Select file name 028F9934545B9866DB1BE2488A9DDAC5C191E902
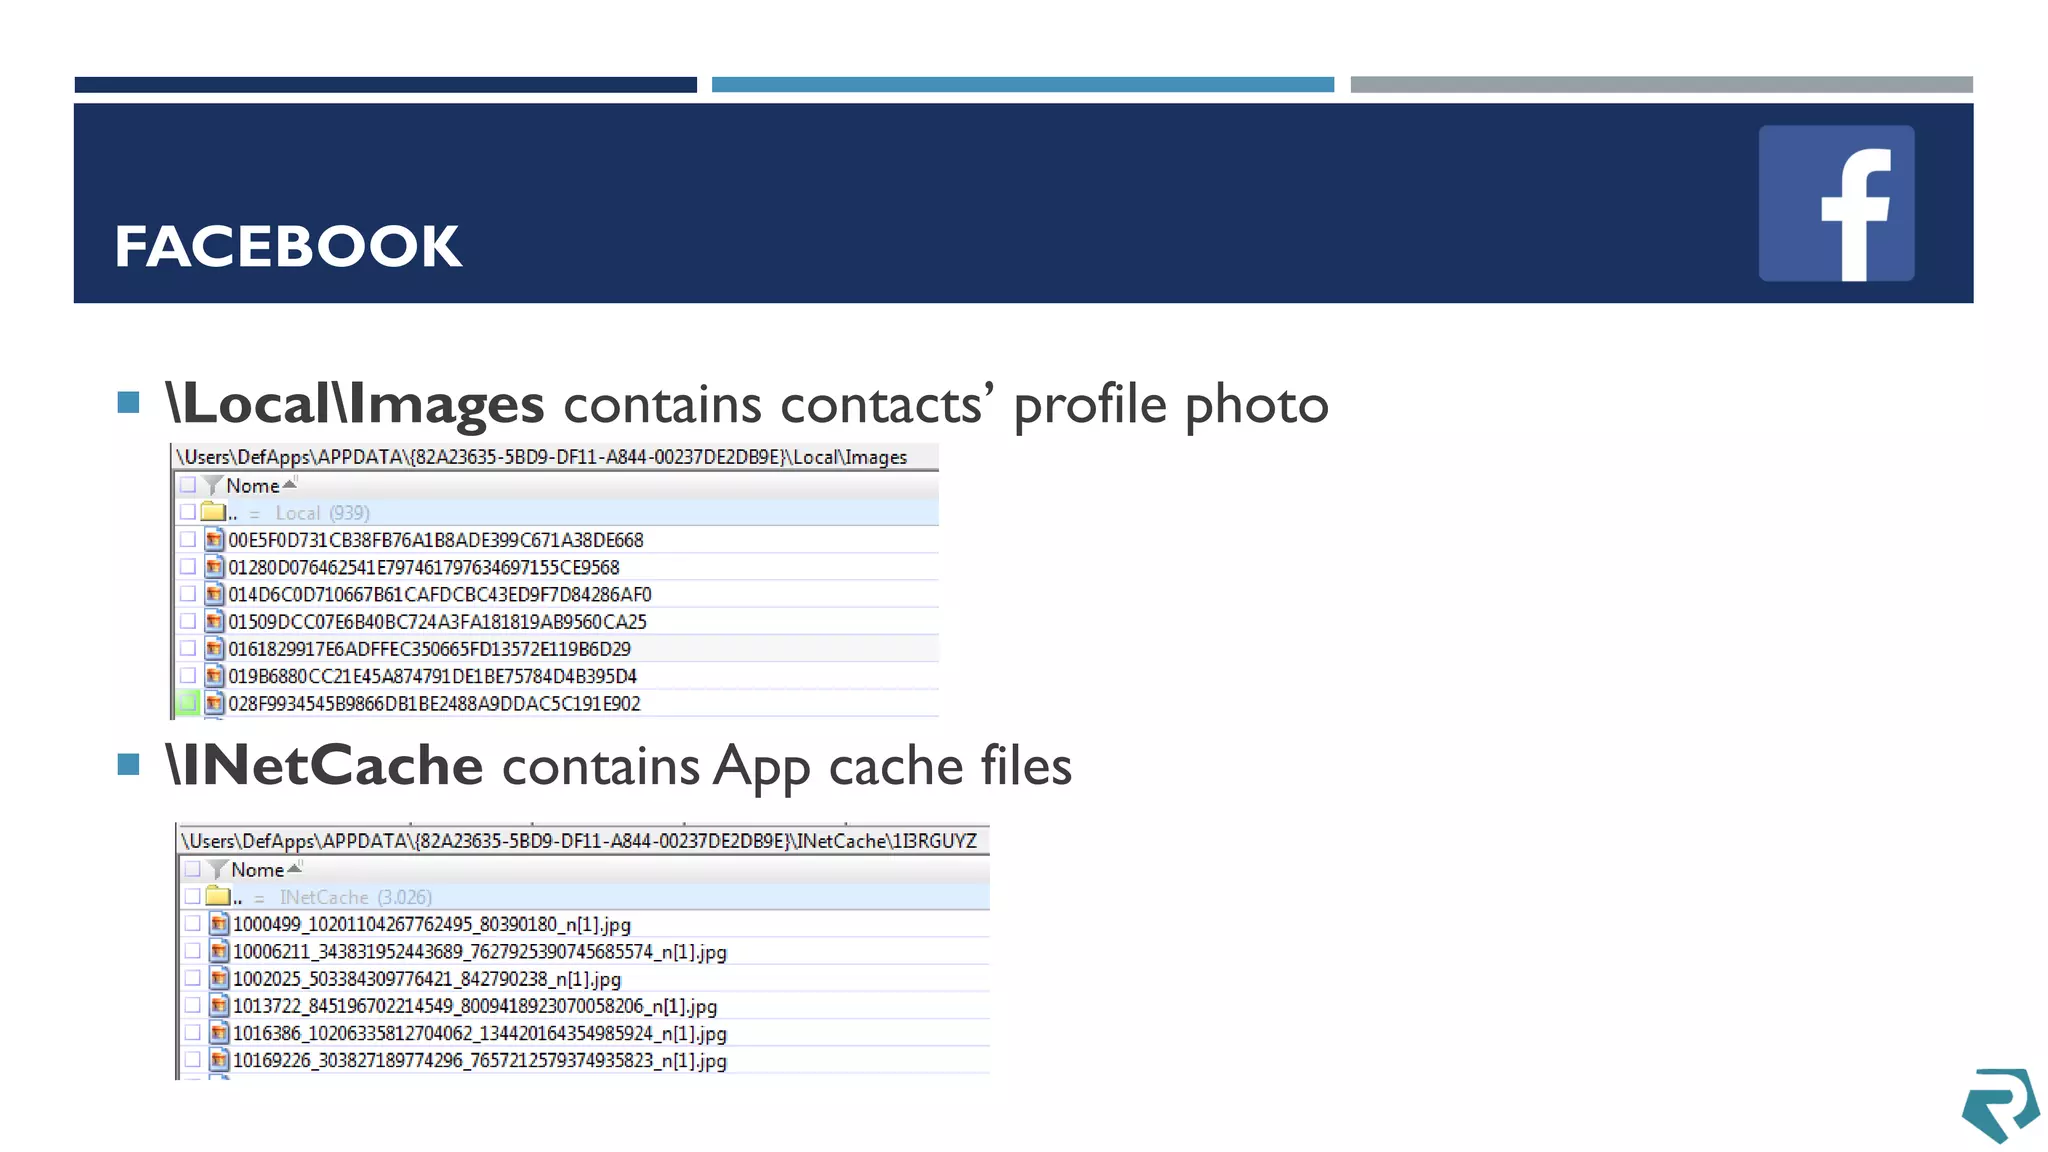This screenshot has height=1152, width=2048. pos(434,704)
